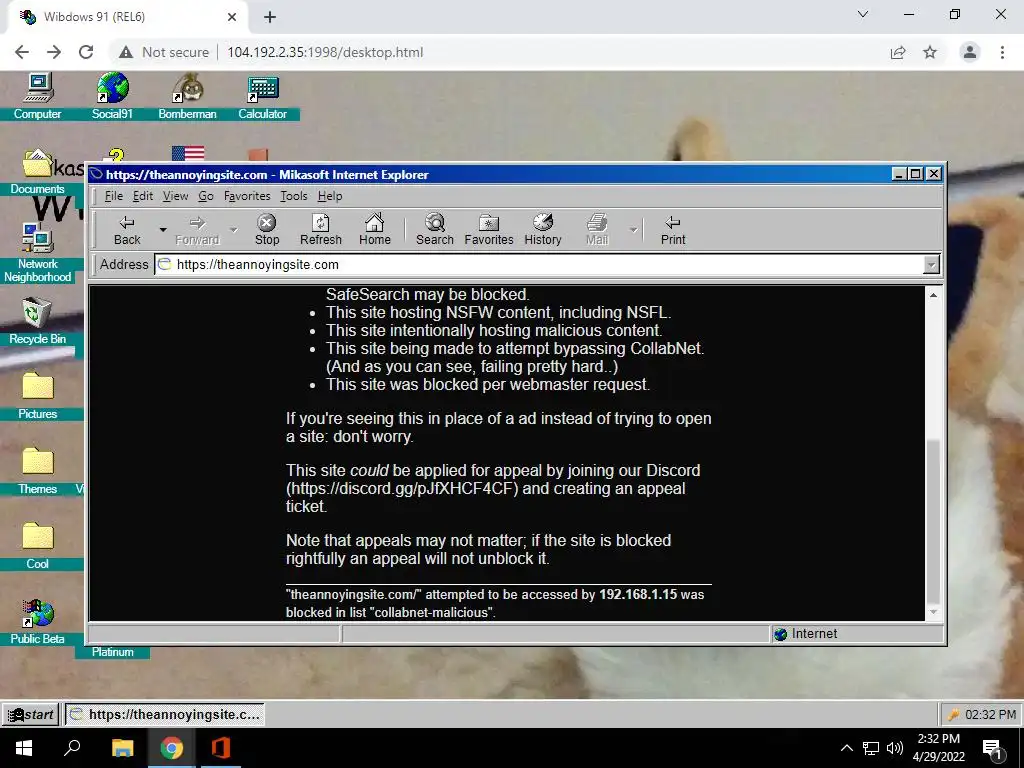Open Favorites toolbar button
Viewport: 1024px width, 768px height.
[x=488, y=230]
